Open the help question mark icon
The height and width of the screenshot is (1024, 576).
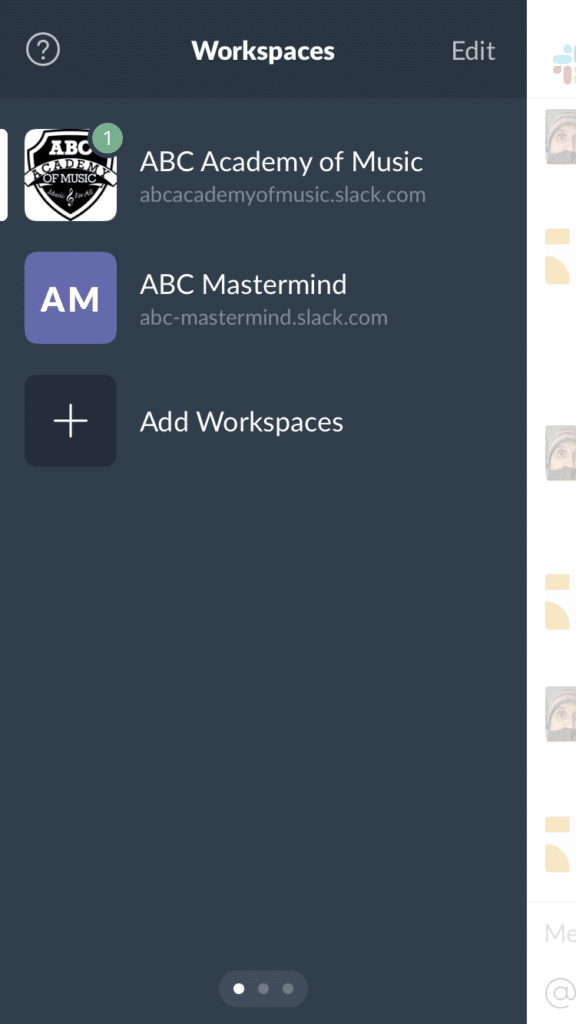(x=43, y=50)
